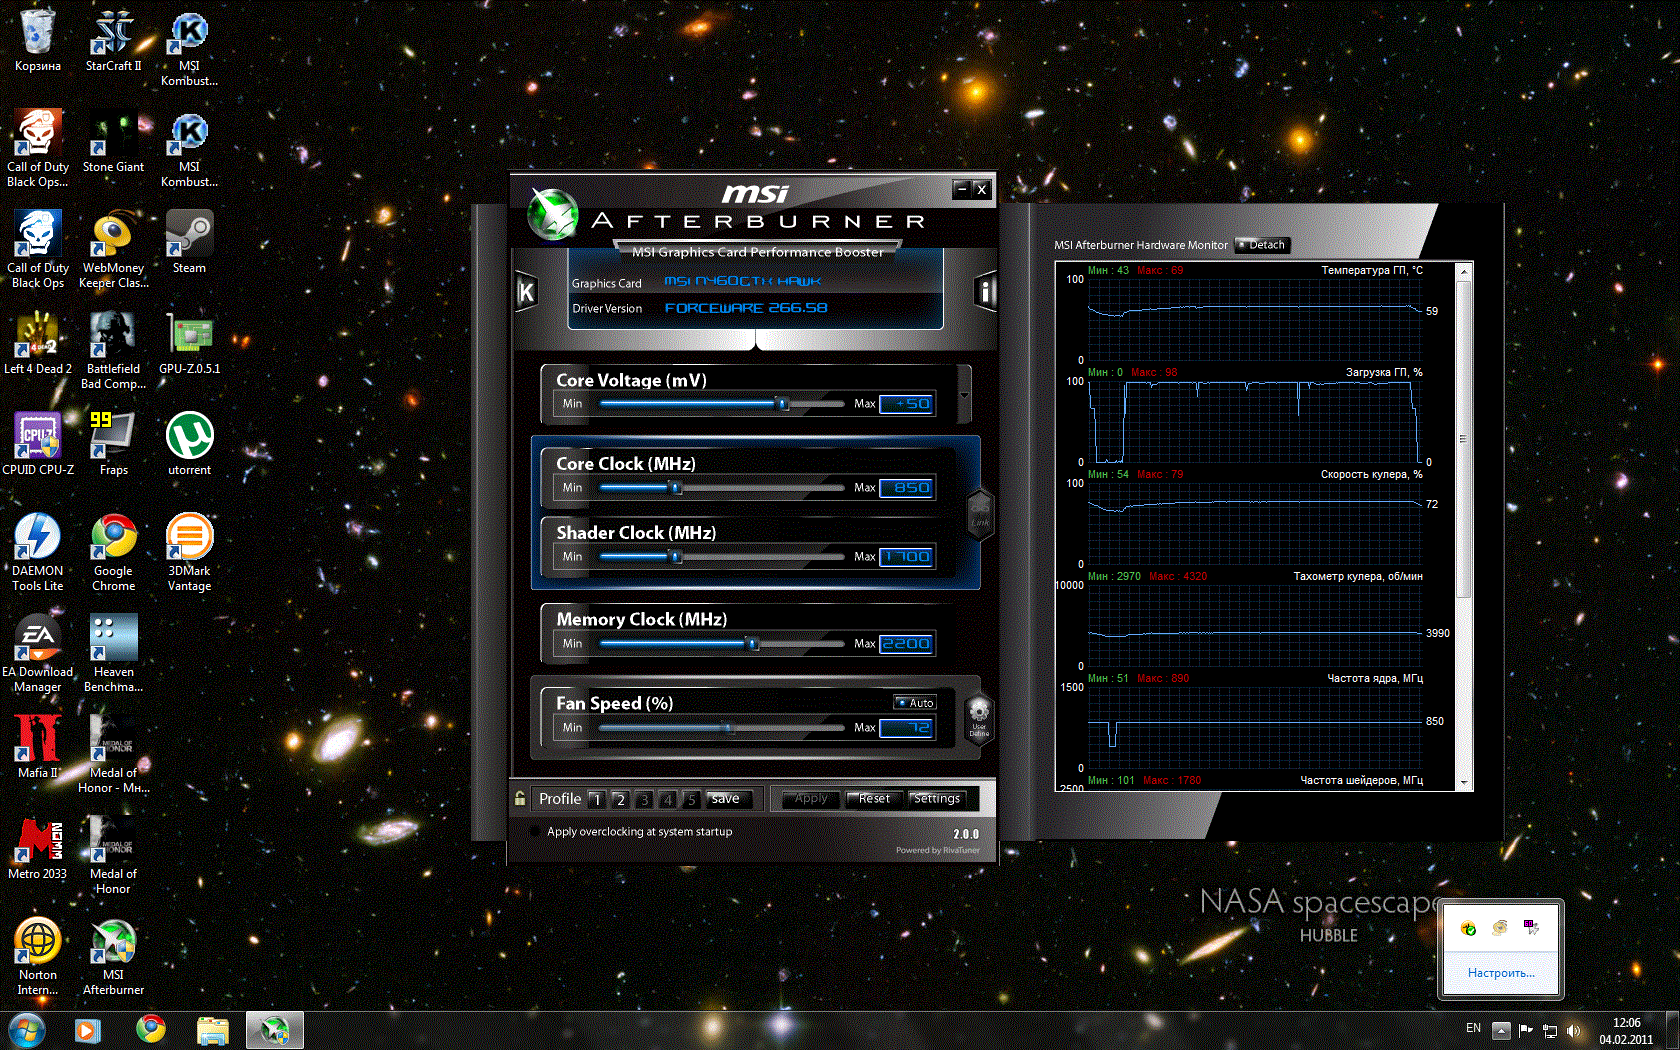Open the volume control in system tray
Image resolution: width=1680 pixels, height=1050 pixels.
pyautogui.click(x=1574, y=1030)
